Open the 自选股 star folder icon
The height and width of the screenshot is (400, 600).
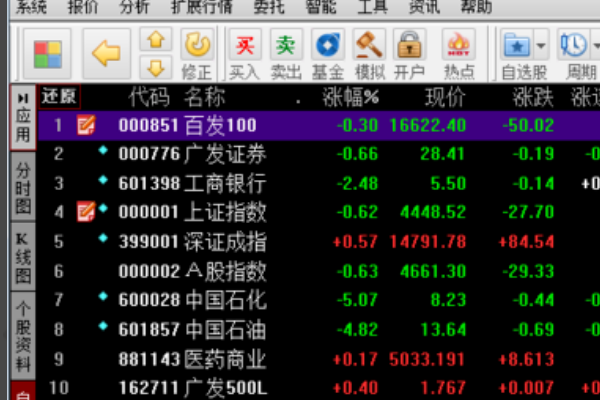(517, 45)
